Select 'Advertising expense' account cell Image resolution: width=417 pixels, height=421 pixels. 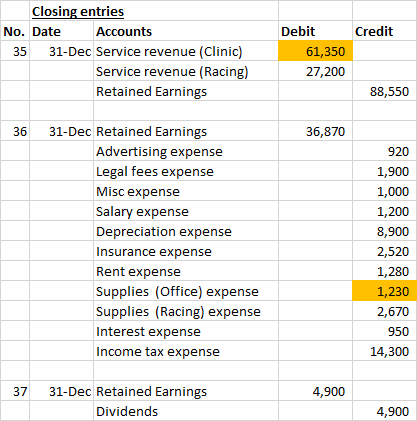coord(186,151)
